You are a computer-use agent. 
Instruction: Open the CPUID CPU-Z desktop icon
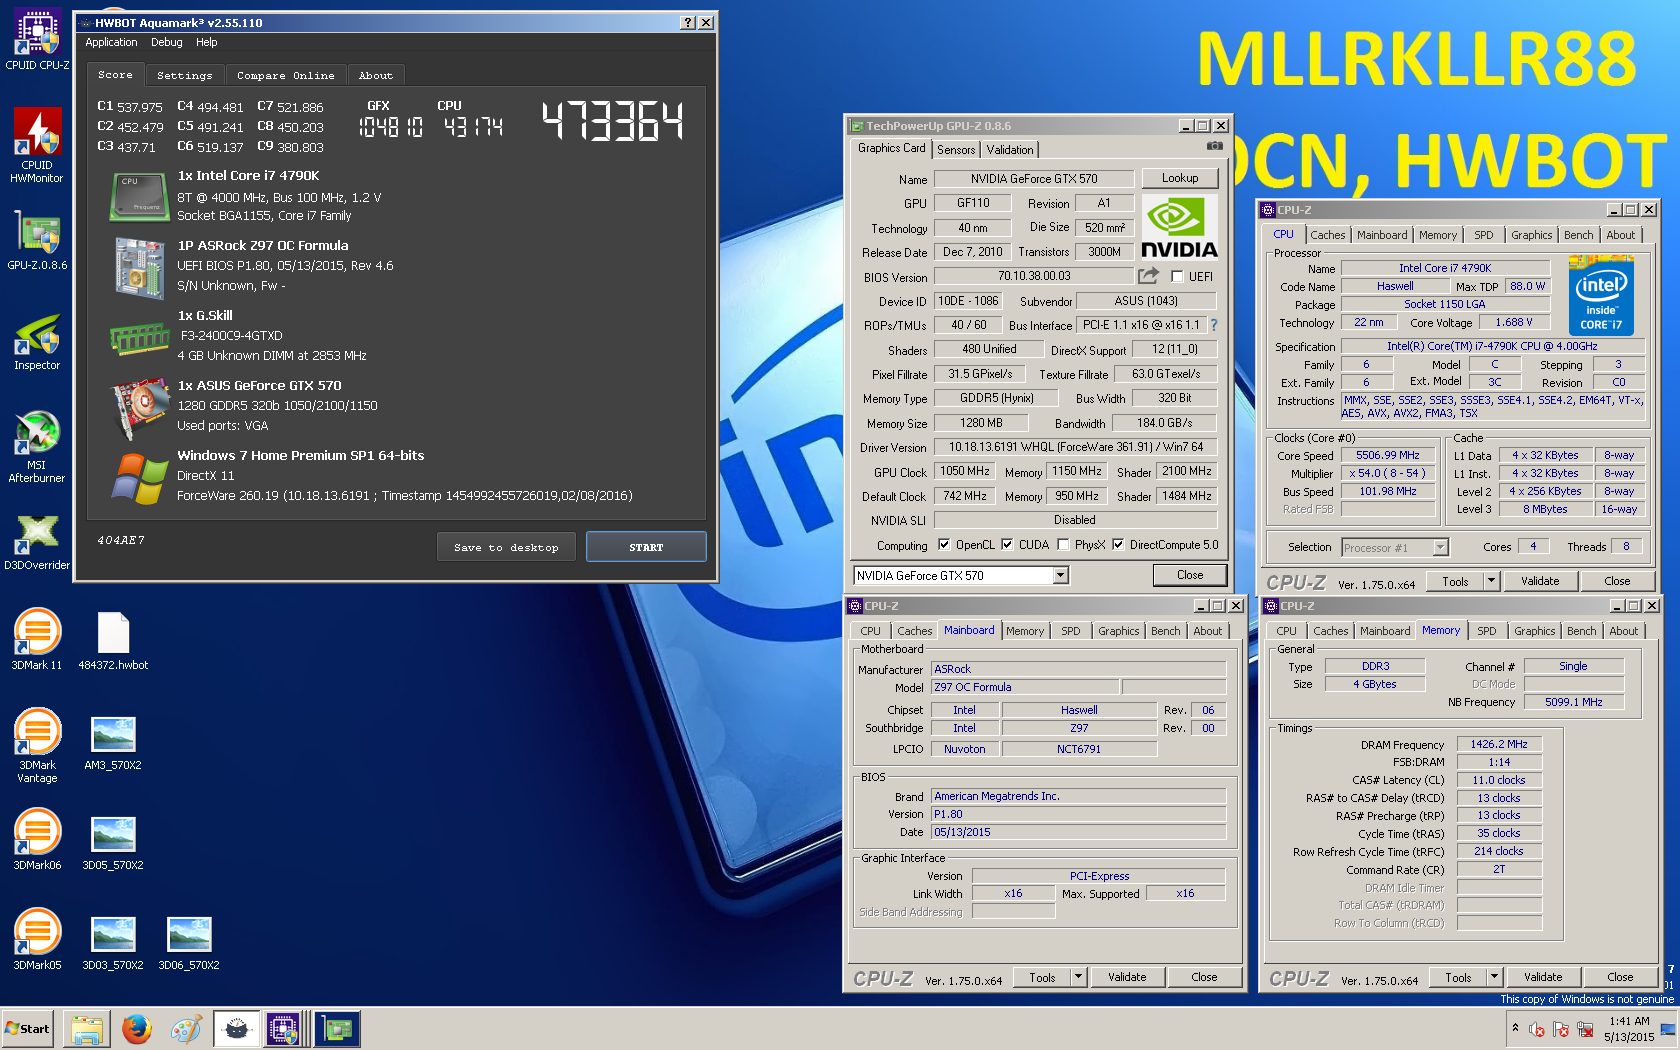pos(37,40)
